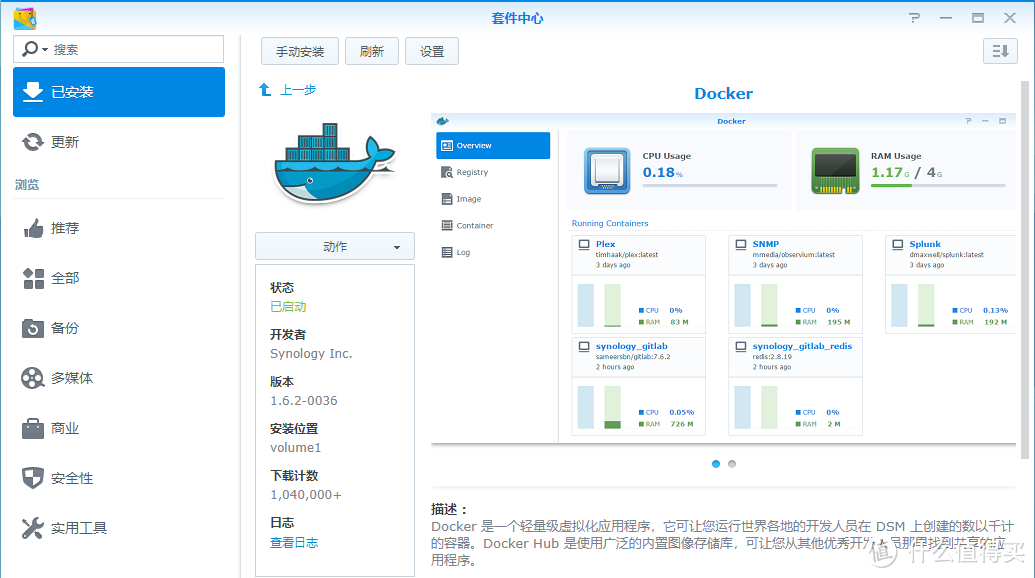Viewport: 1035px width, 578px height.
Task: Click the help question mark icon
Action: coord(914,18)
